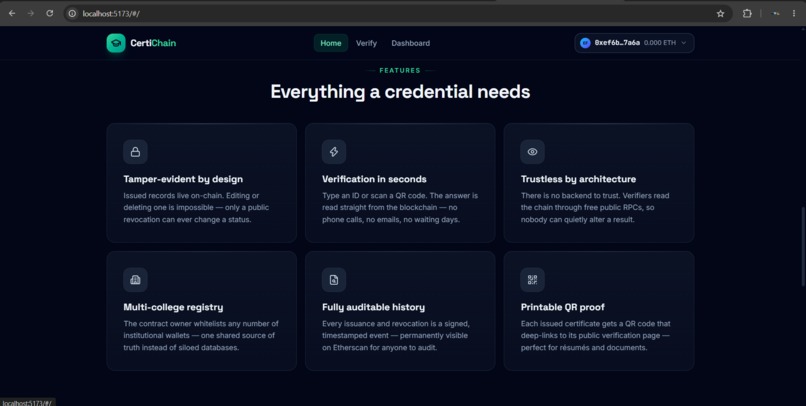Click the lock icon on Tamper-evident card
The height and width of the screenshot is (406, 806).
(x=135, y=152)
